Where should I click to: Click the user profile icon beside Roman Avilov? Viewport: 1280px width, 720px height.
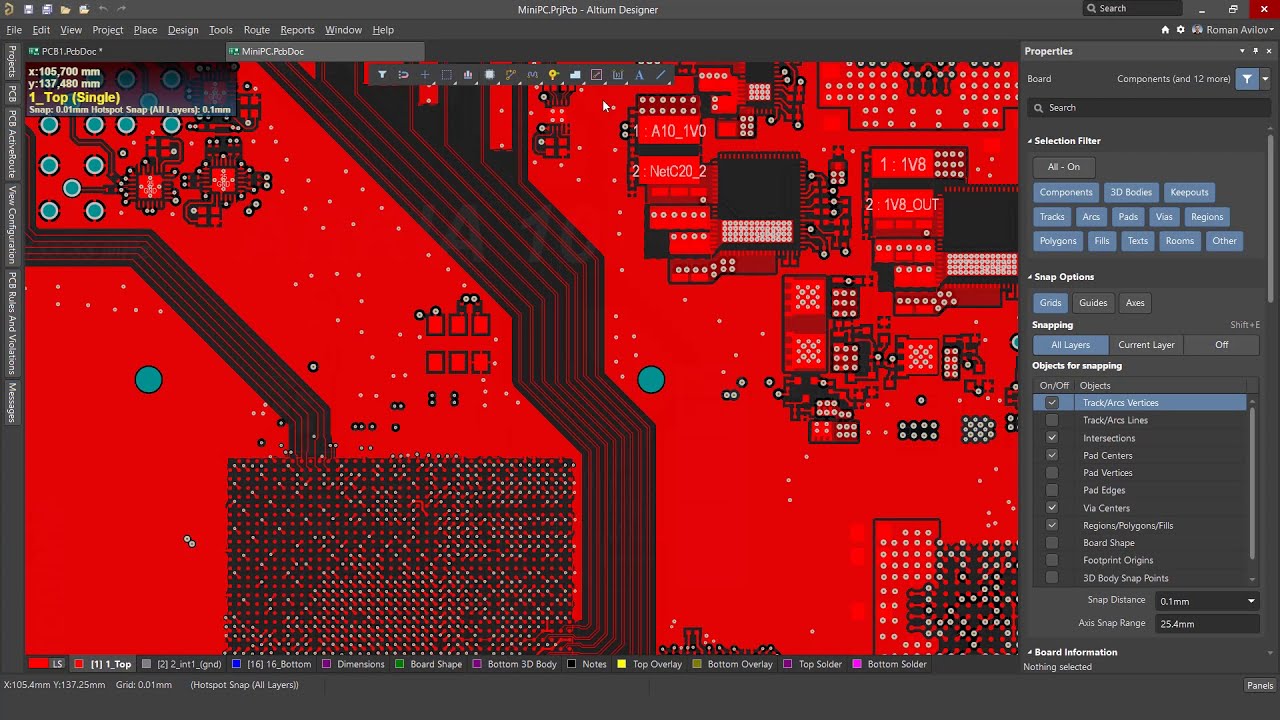1197,30
